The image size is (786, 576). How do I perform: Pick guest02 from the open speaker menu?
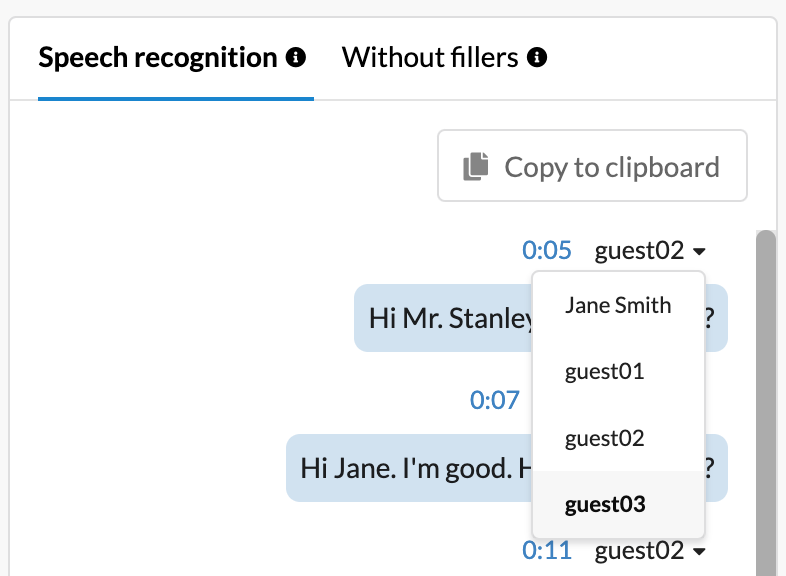[619, 438]
